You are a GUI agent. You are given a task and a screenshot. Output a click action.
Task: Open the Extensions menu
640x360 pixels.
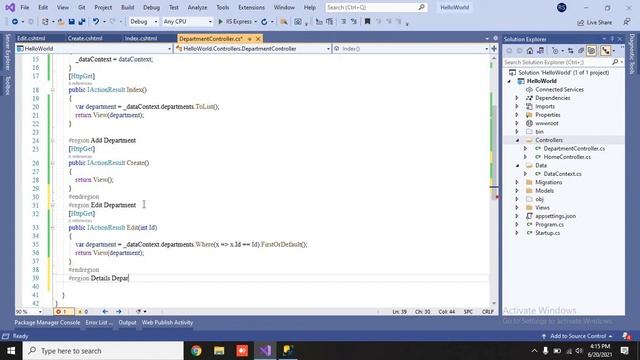click(x=251, y=7)
